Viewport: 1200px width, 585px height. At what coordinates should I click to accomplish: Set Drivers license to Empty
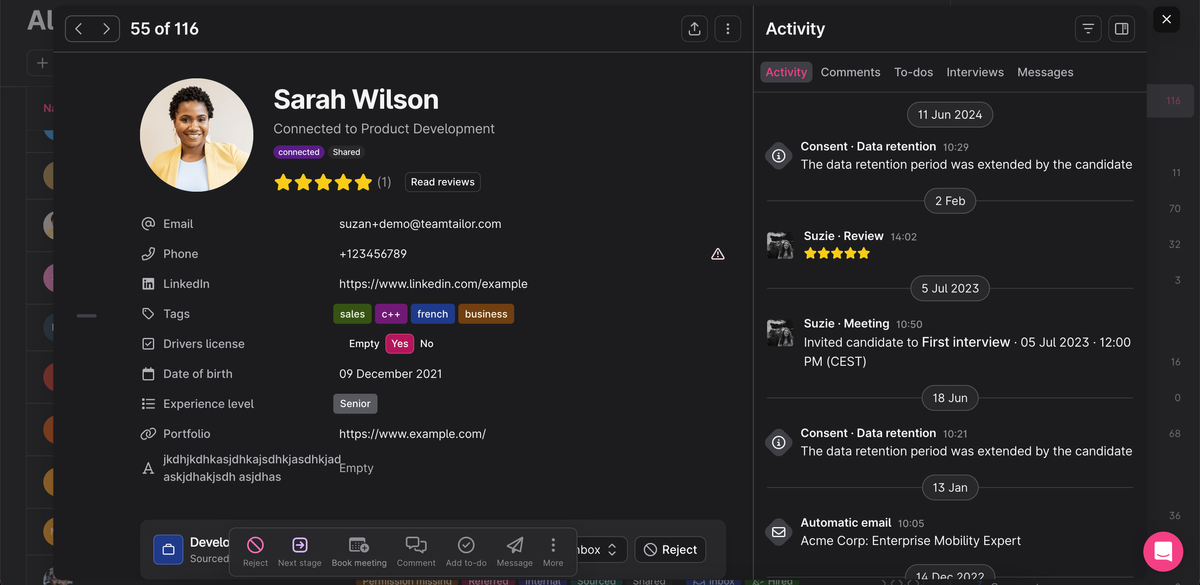(x=364, y=344)
